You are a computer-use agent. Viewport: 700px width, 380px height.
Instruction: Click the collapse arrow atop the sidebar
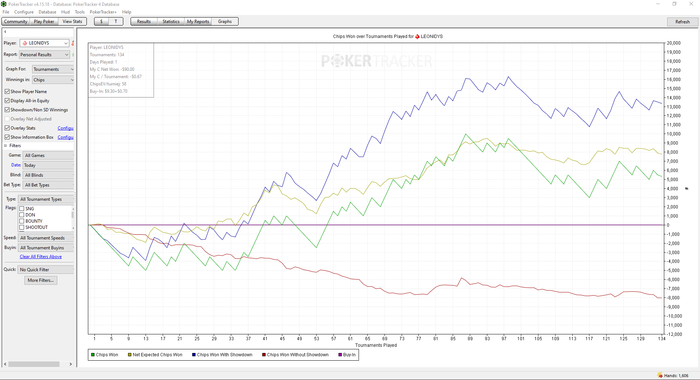pyautogui.click(x=5, y=32)
